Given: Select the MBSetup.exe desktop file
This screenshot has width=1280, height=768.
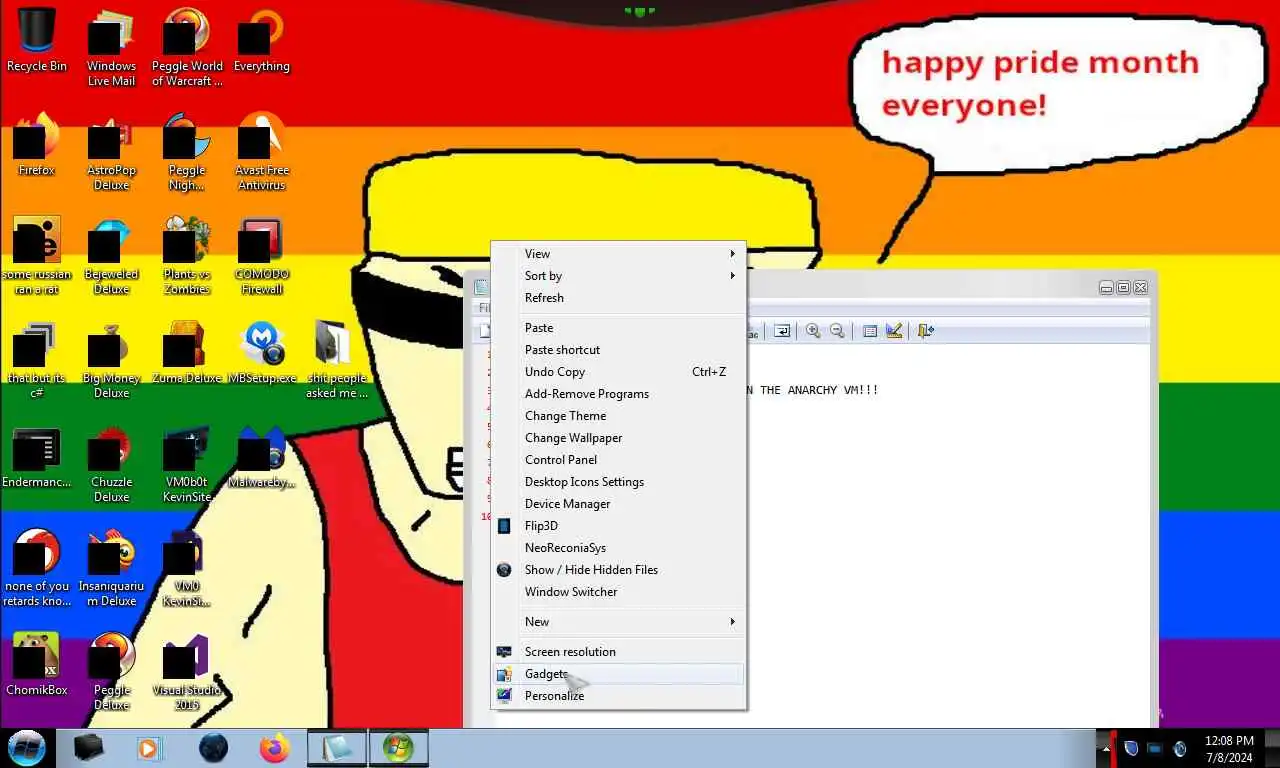Looking at the screenshot, I should tap(261, 352).
